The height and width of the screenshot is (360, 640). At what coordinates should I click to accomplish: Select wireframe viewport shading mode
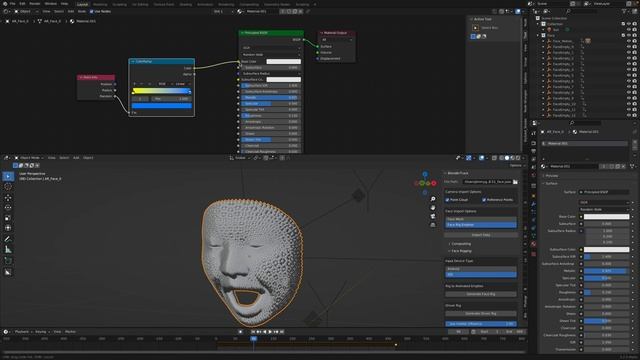click(501, 158)
